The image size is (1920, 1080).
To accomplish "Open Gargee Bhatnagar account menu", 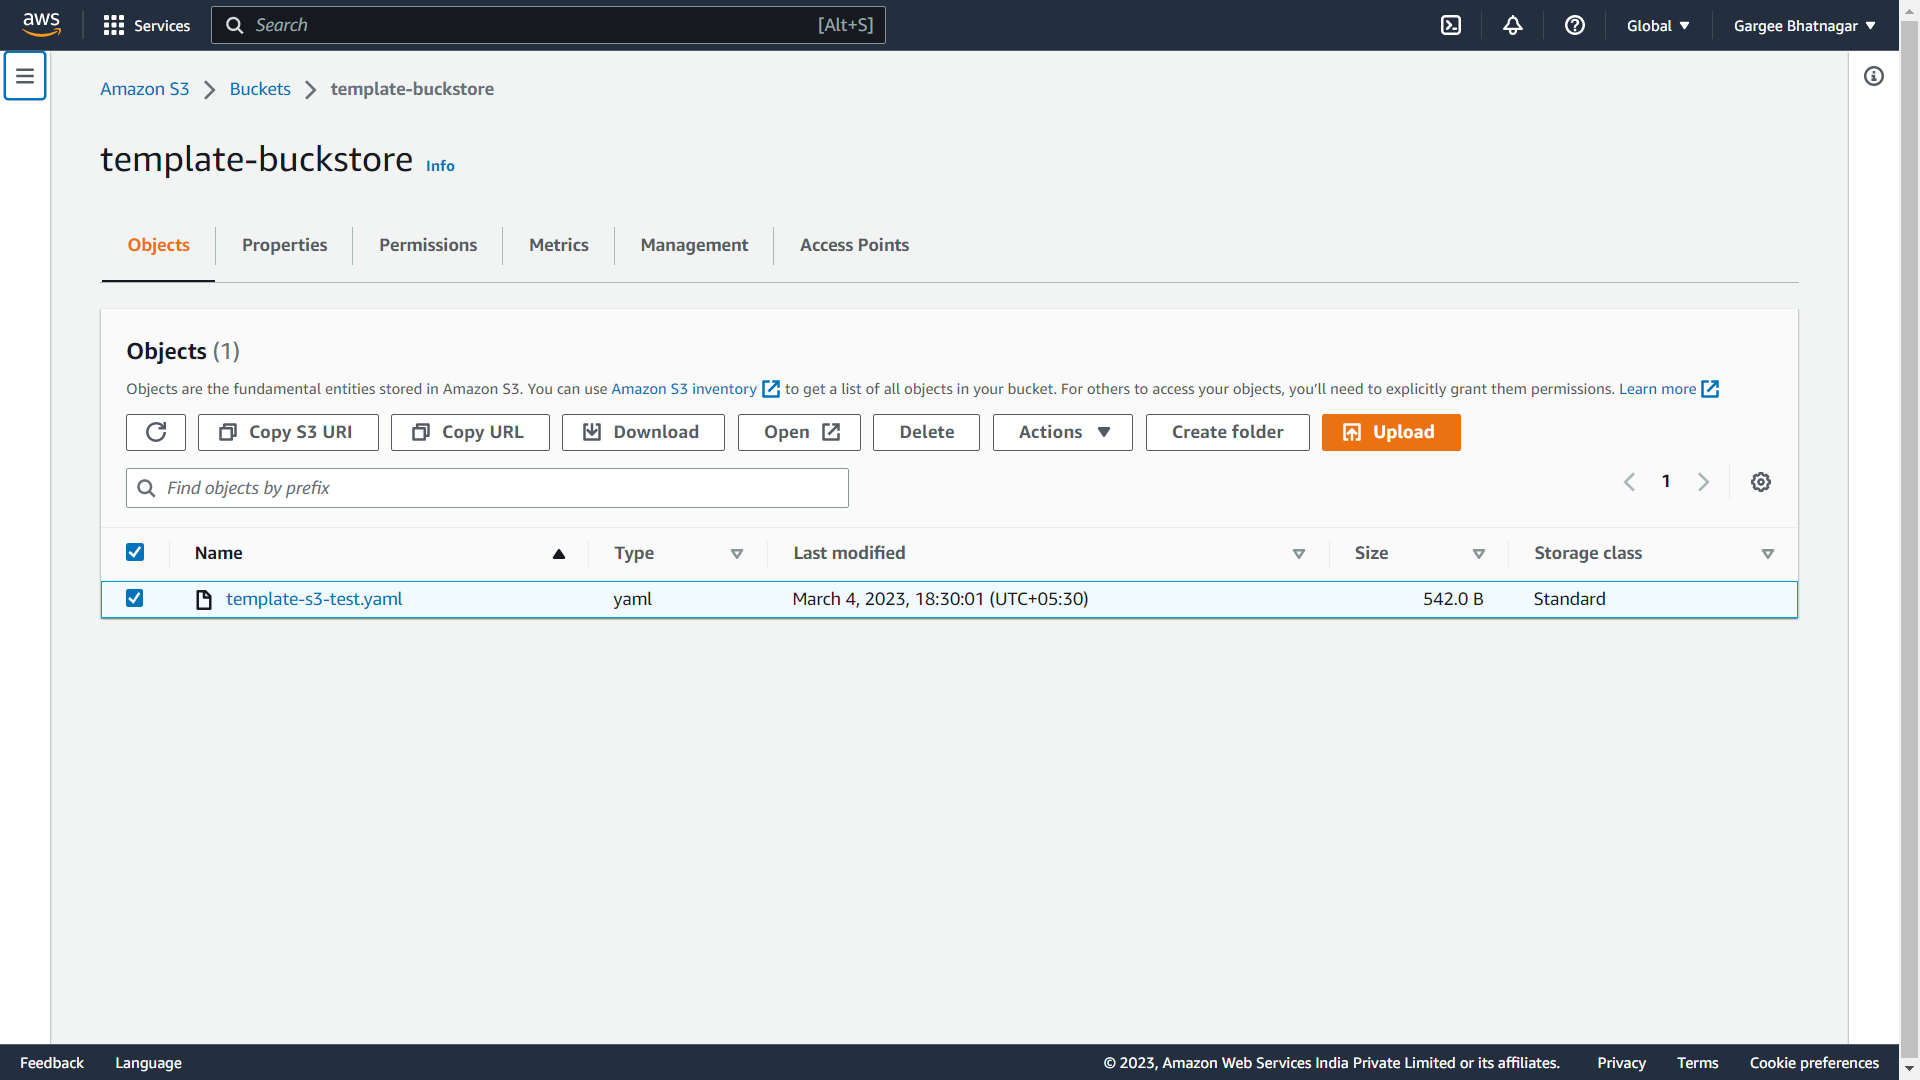I will (1804, 25).
